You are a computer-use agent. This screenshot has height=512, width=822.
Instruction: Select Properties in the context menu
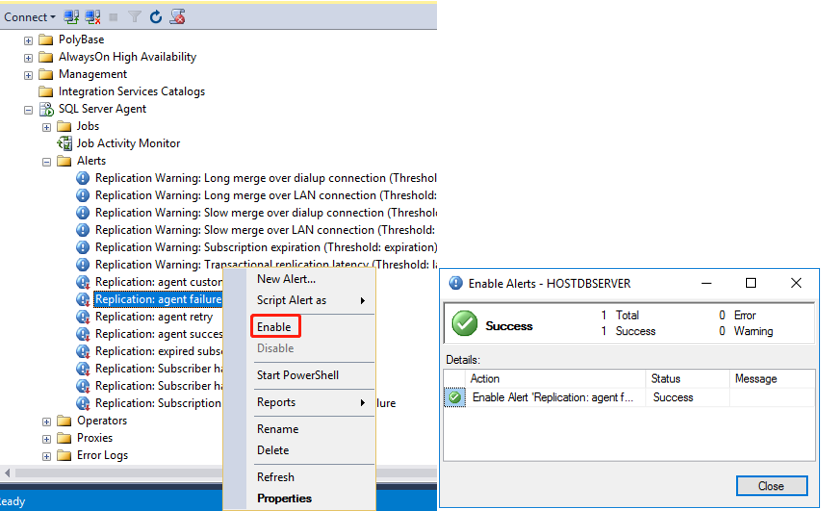tap(284, 498)
